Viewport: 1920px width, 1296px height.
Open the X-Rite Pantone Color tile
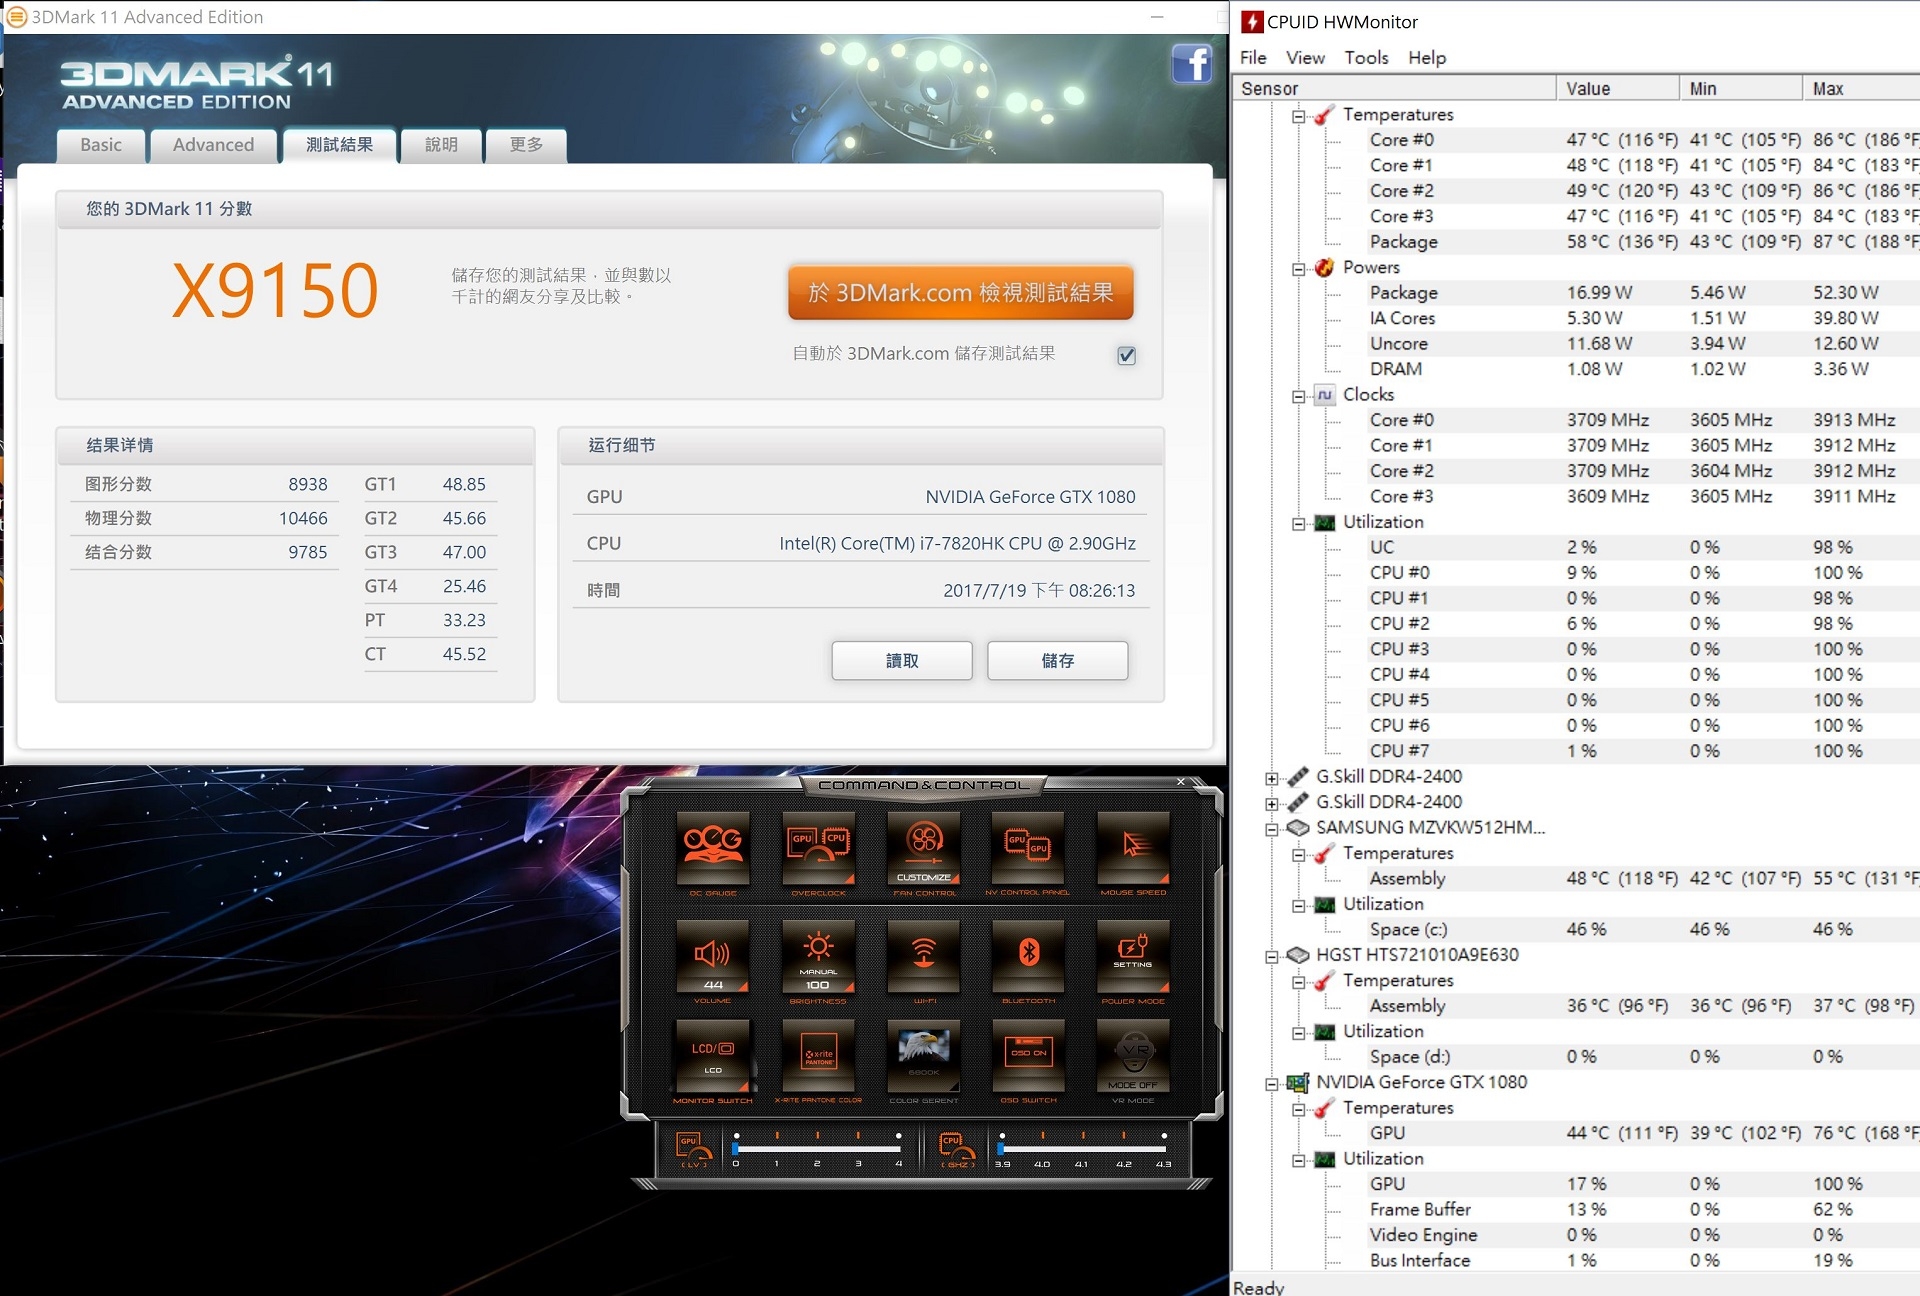pyautogui.click(x=818, y=1057)
